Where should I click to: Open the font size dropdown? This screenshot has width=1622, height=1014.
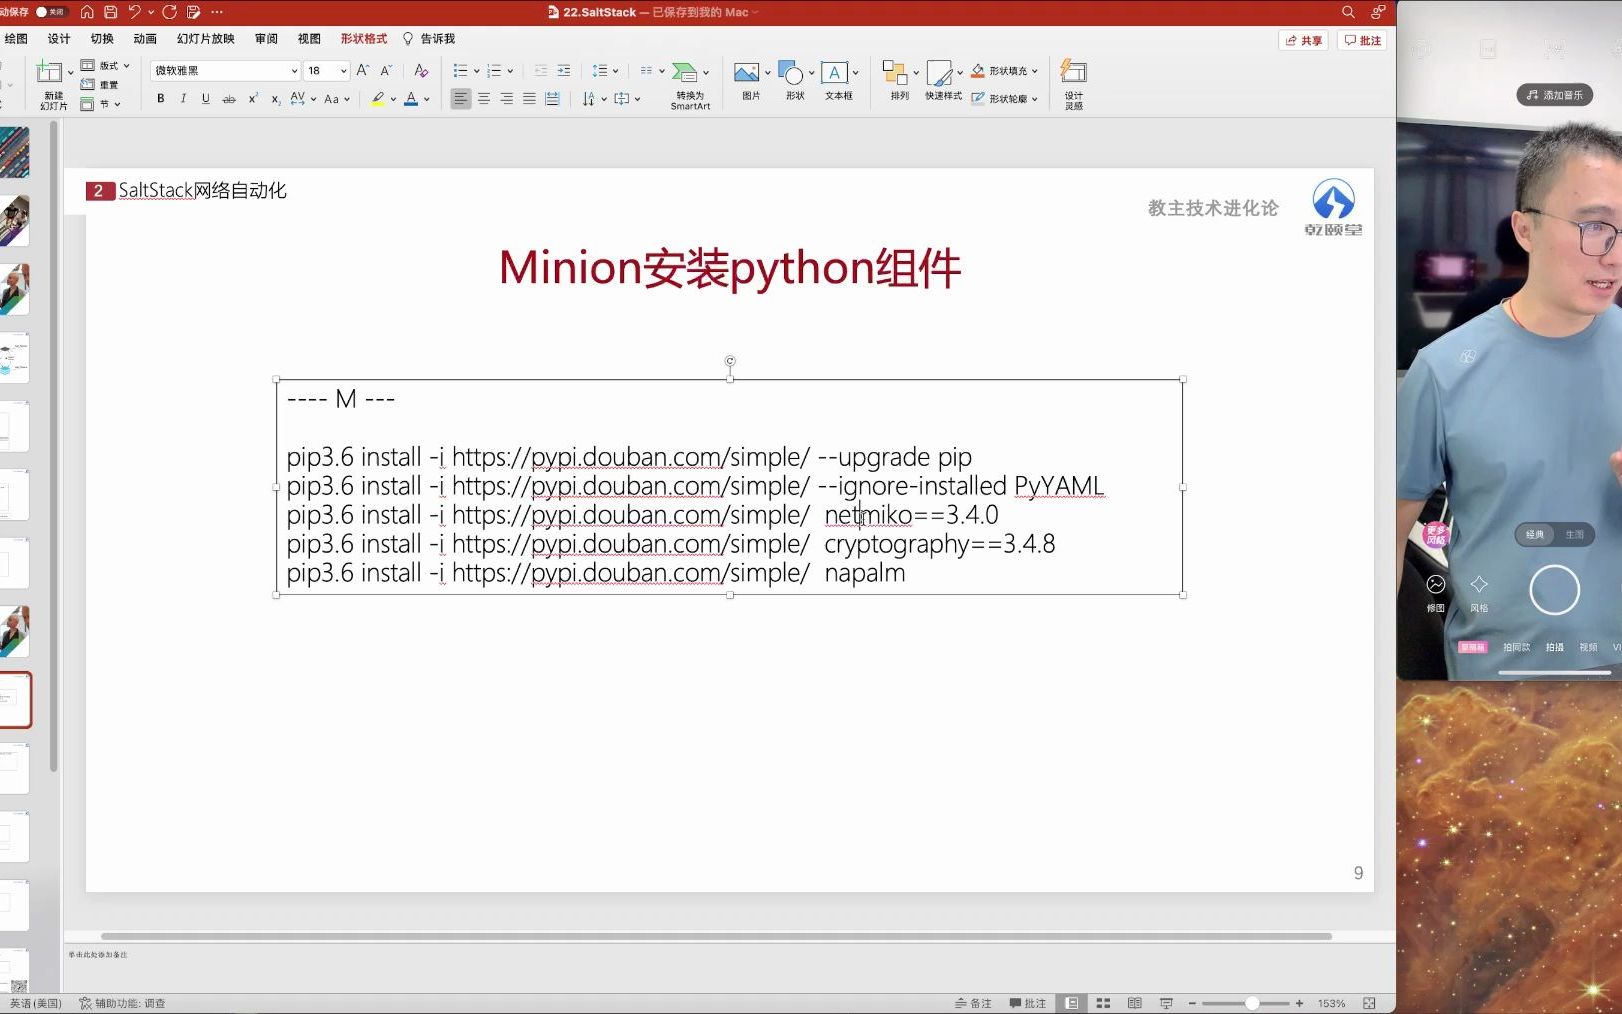[x=343, y=71]
